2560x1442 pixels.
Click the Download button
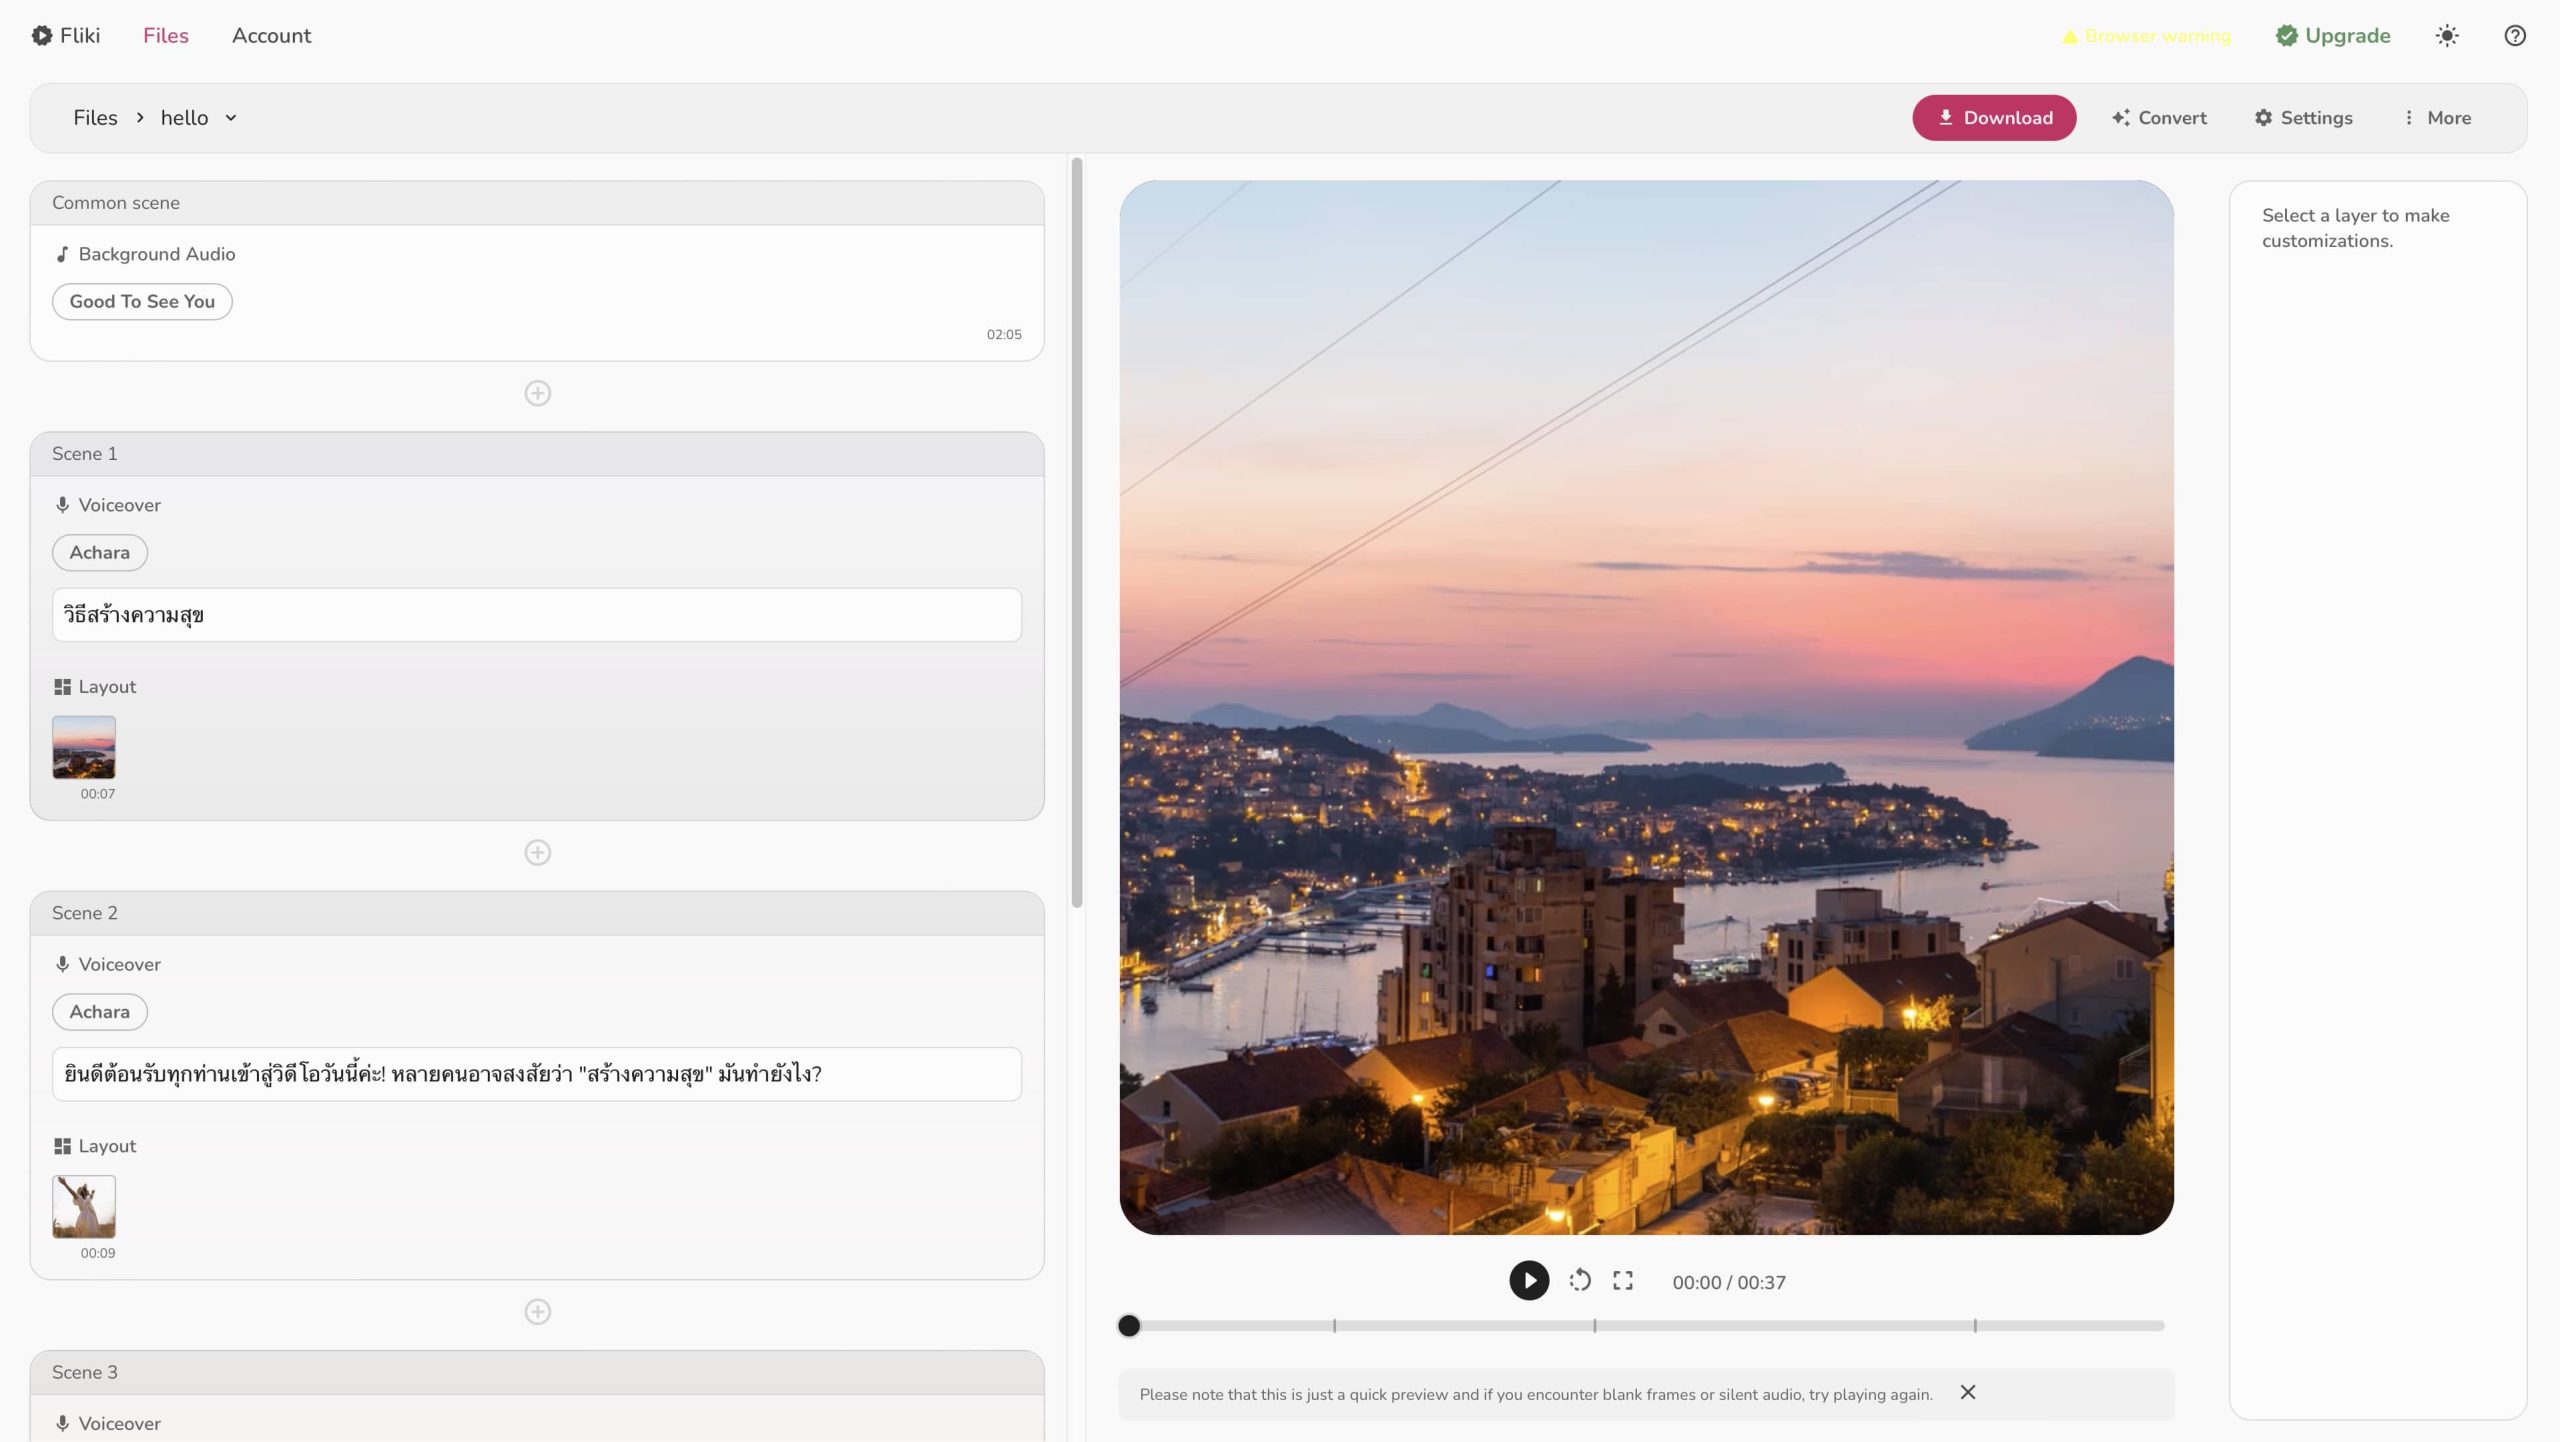(x=1994, y=118)
